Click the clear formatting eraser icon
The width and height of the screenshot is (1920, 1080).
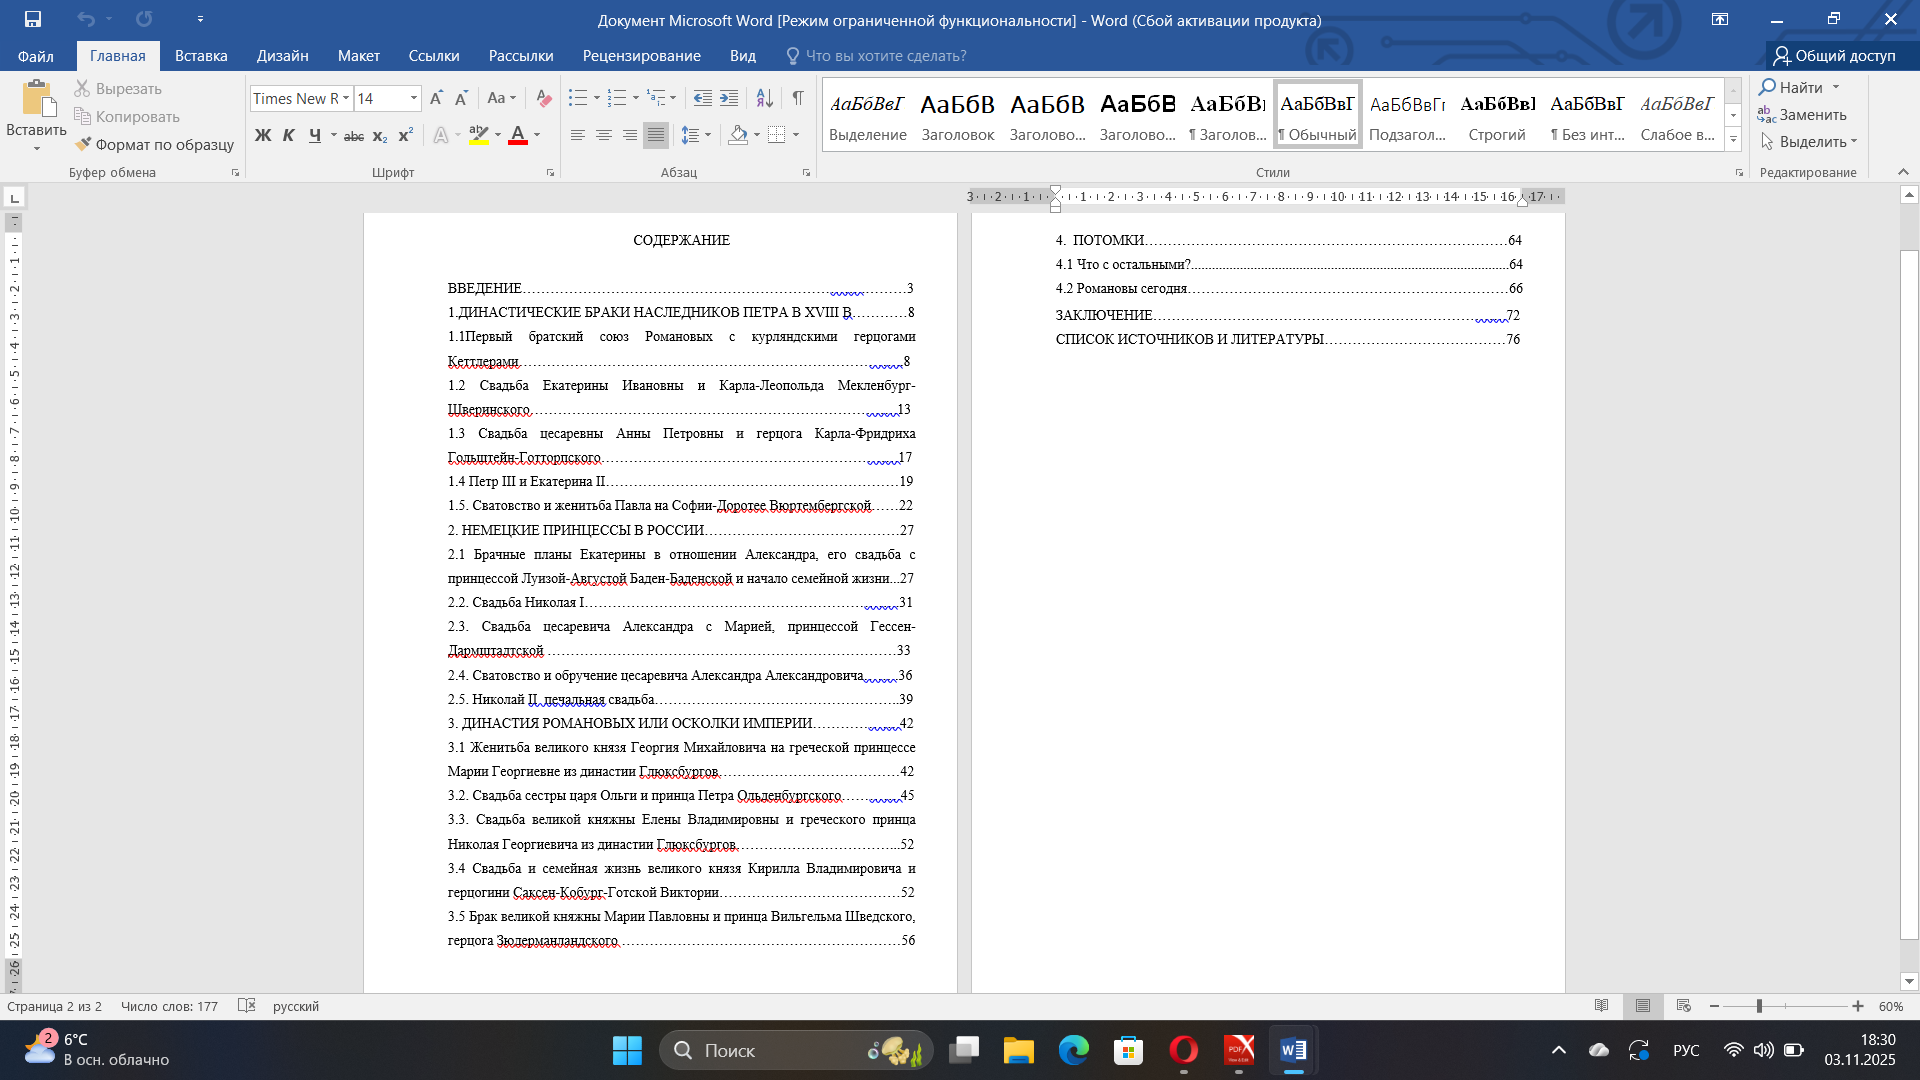tap(544, 98)
